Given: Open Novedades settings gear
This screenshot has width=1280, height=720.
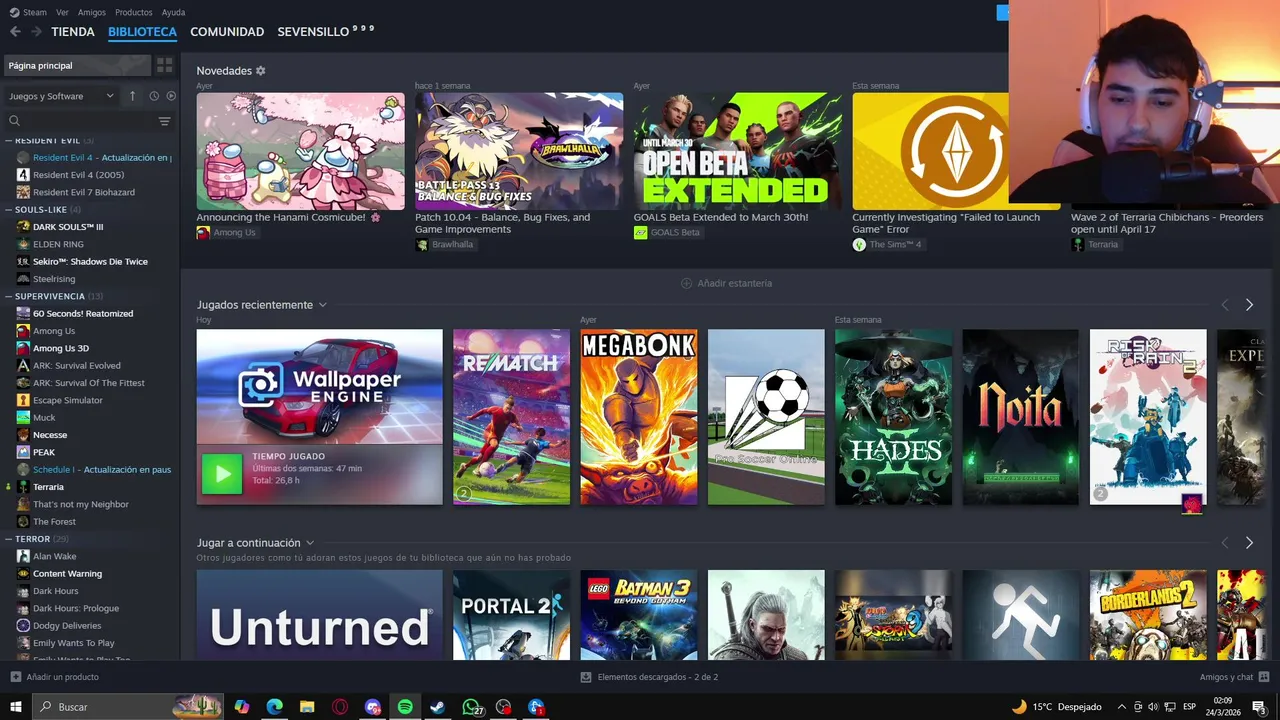Looking at the screenshot, I should (x=261, y=71).
